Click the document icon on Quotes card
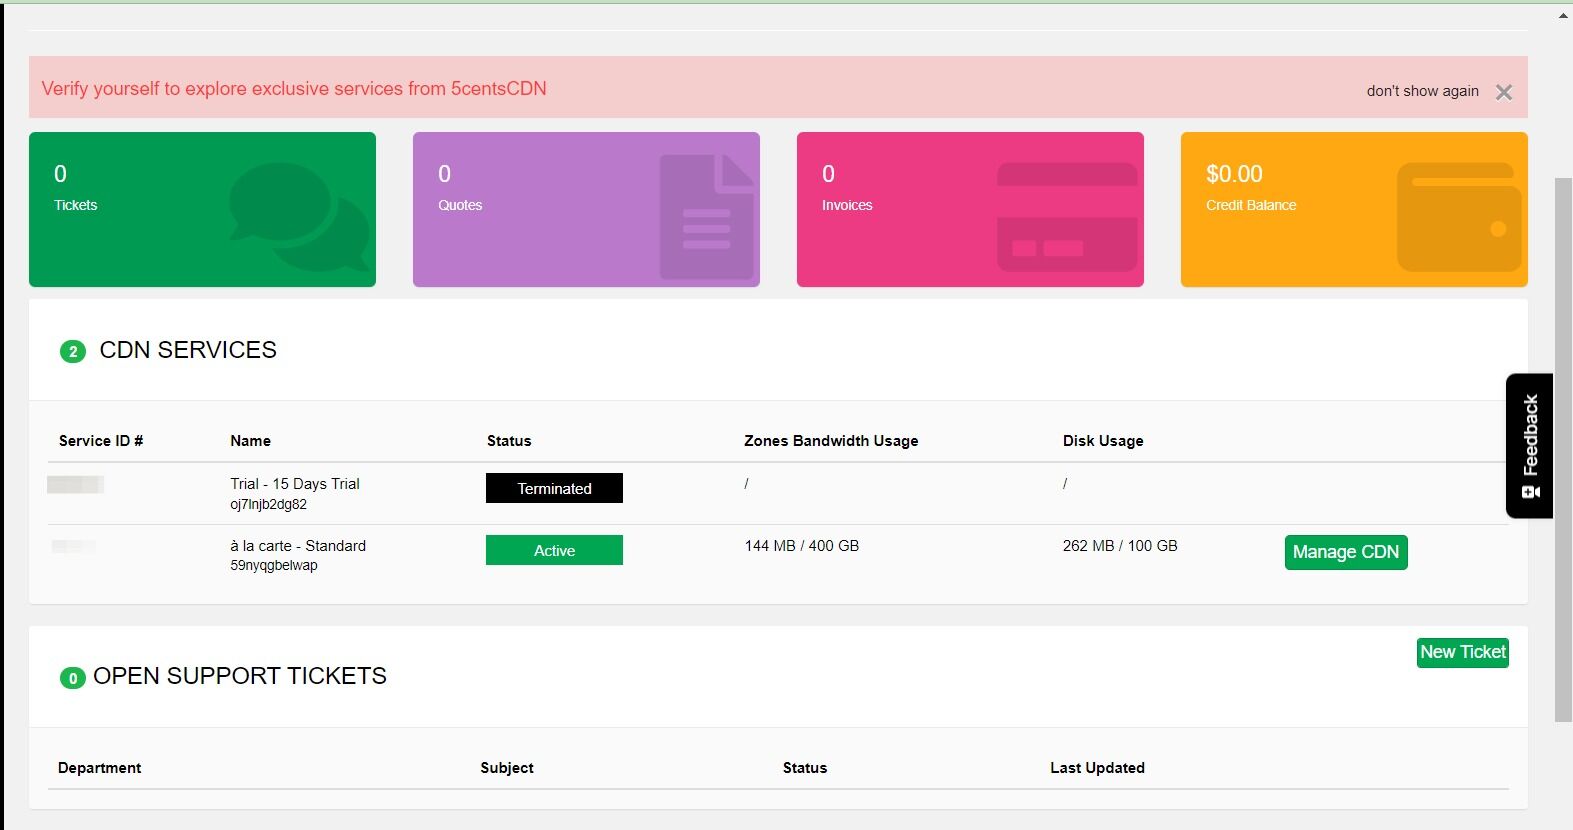This screenshot has height=830, width=1573. click(x=706, y=216)
